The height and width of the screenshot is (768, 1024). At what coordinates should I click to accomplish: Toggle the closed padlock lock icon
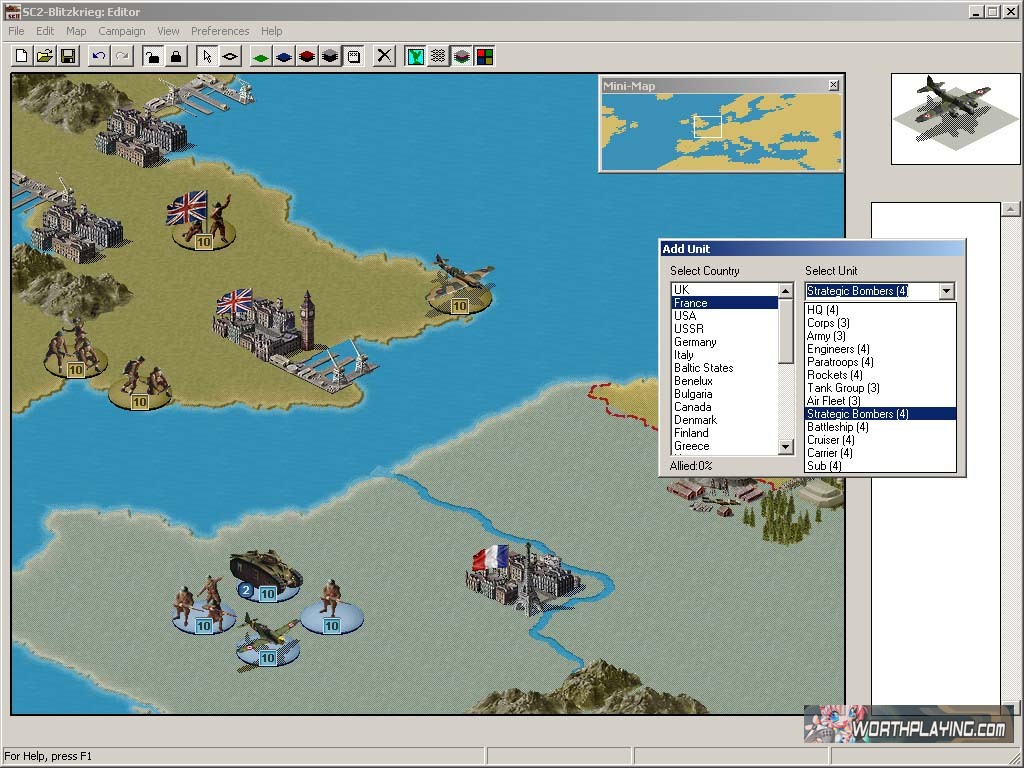[176, 56]
